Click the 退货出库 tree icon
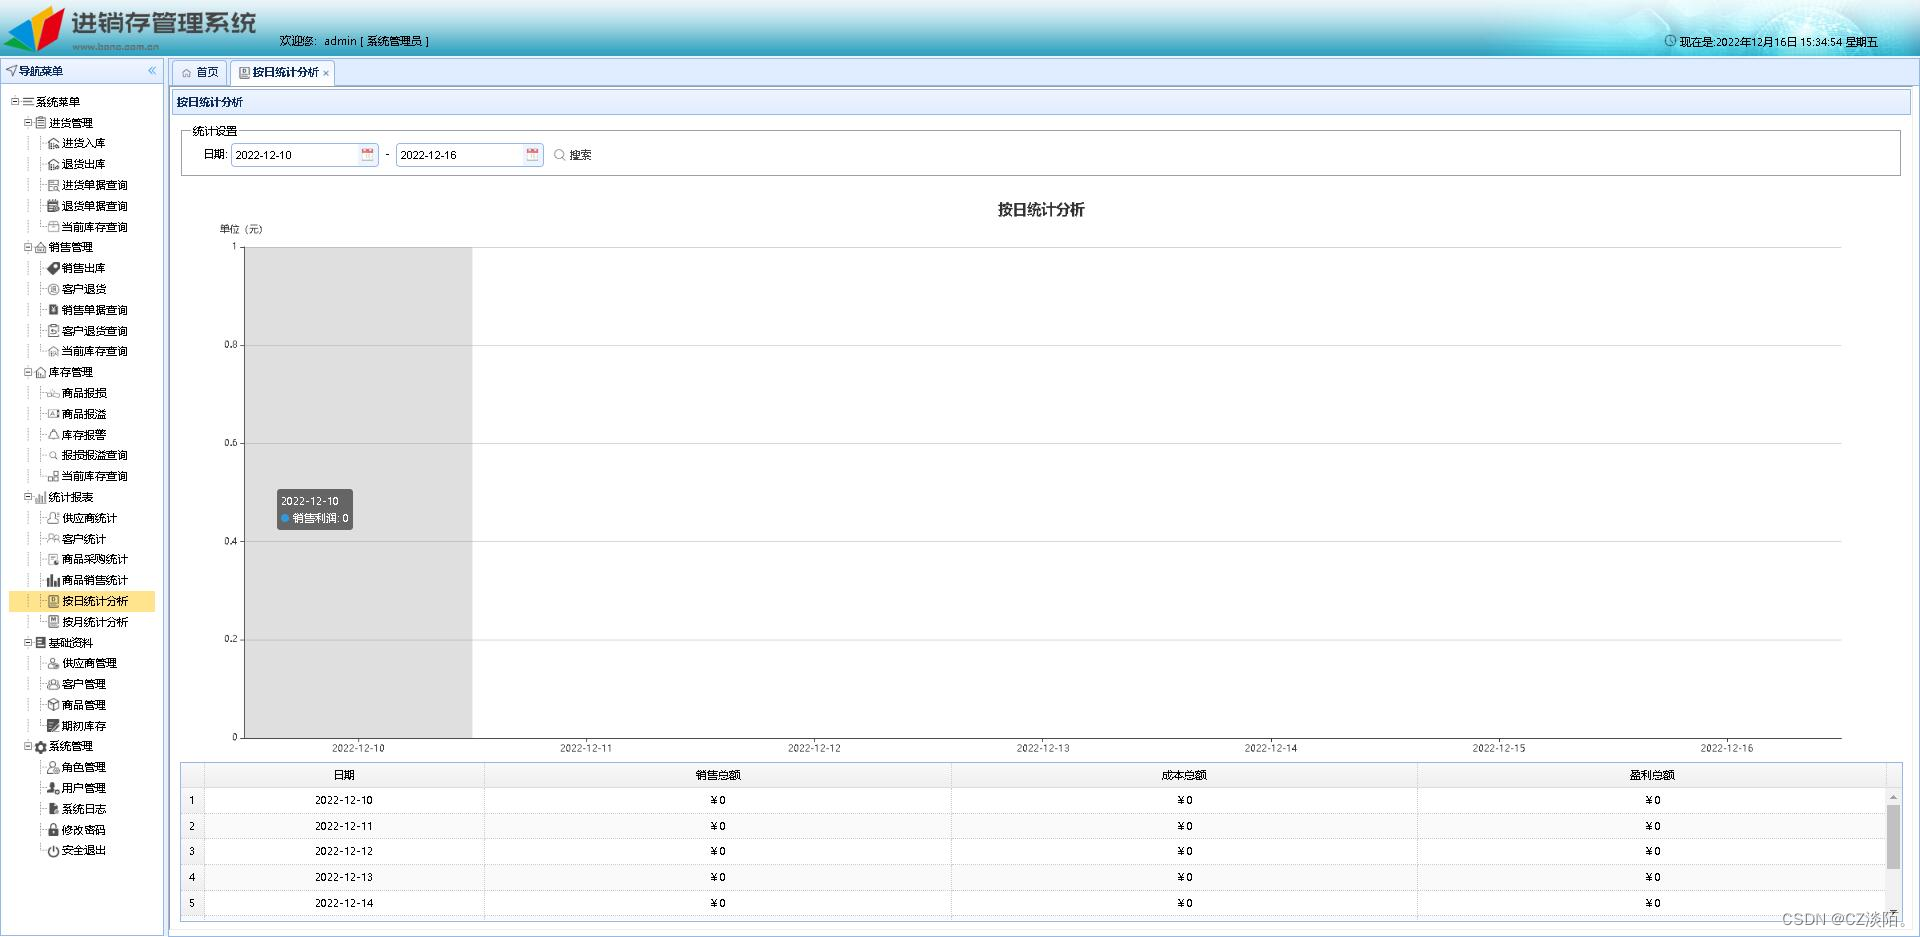1920x937 pixels. (54, 164)
